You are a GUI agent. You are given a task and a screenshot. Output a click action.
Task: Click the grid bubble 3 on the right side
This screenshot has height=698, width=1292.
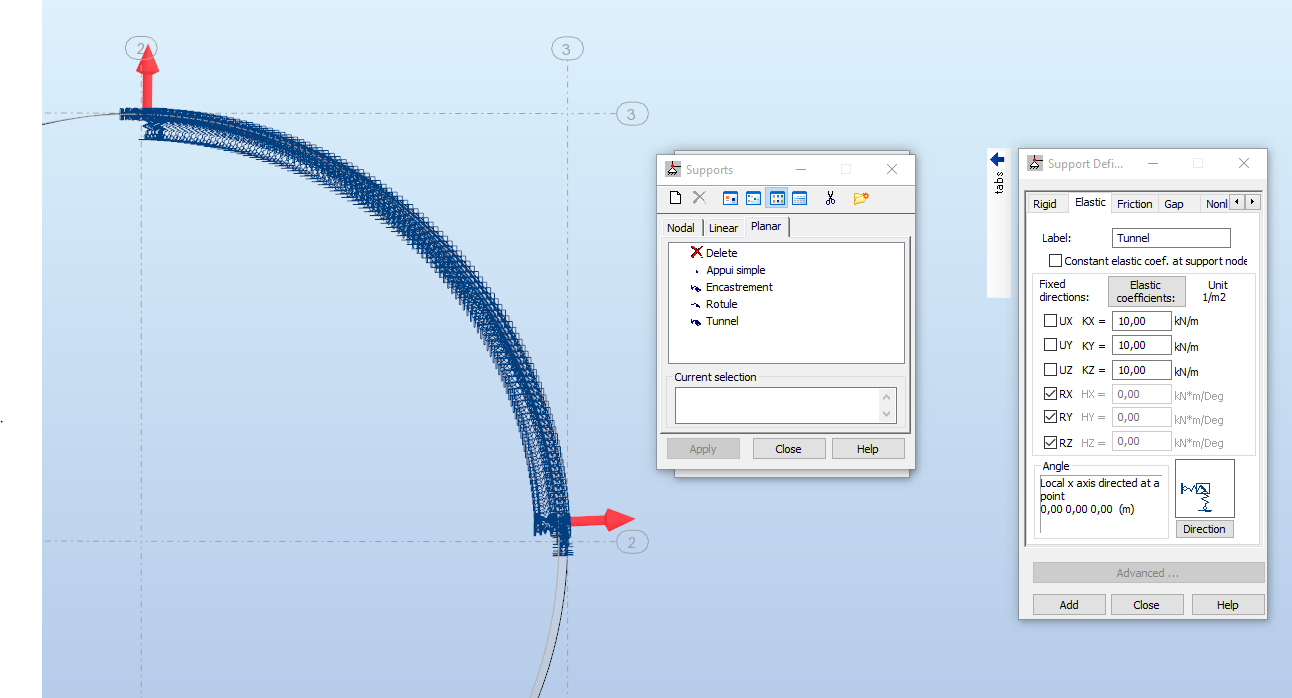click(x=630, y=114)
